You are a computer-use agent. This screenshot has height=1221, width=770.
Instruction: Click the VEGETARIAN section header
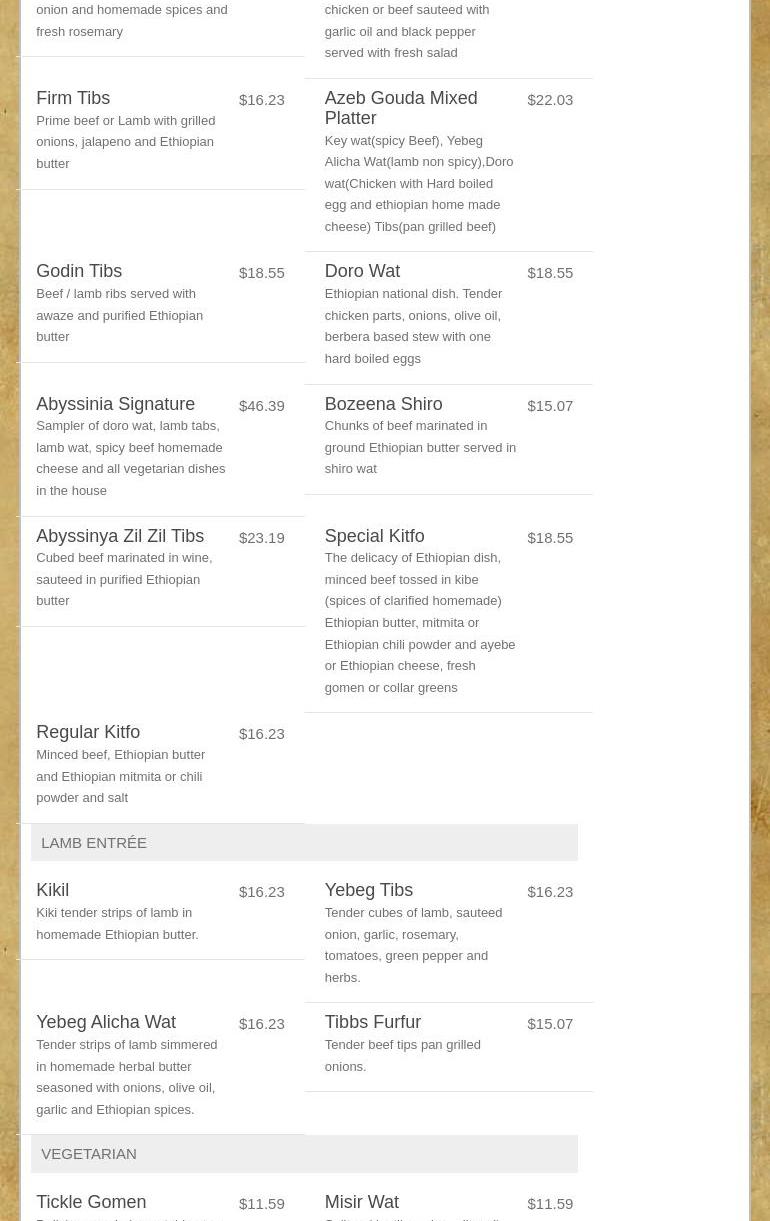[x=89, y=1154]
